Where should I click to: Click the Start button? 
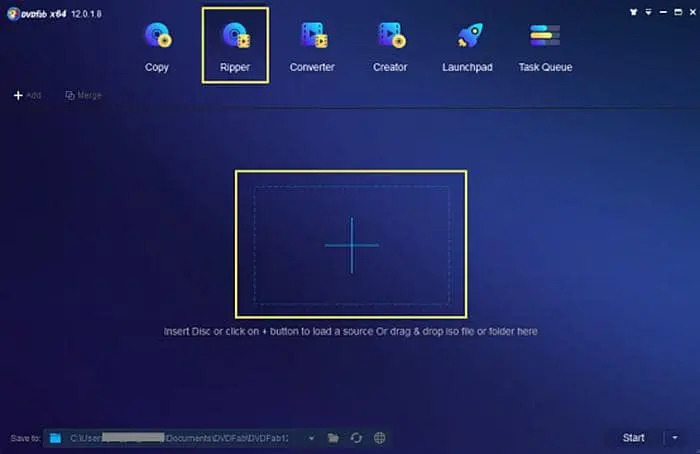tap(633, 438)
